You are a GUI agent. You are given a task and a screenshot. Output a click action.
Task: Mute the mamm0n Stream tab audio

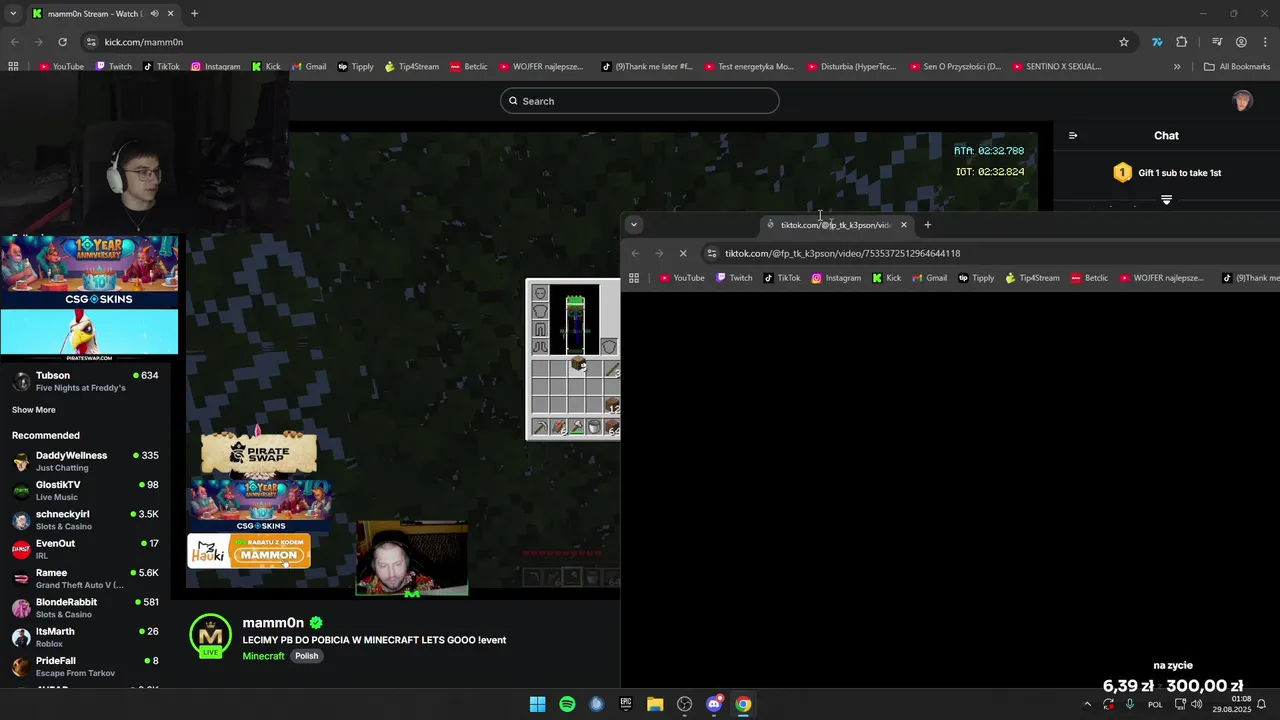154,14
